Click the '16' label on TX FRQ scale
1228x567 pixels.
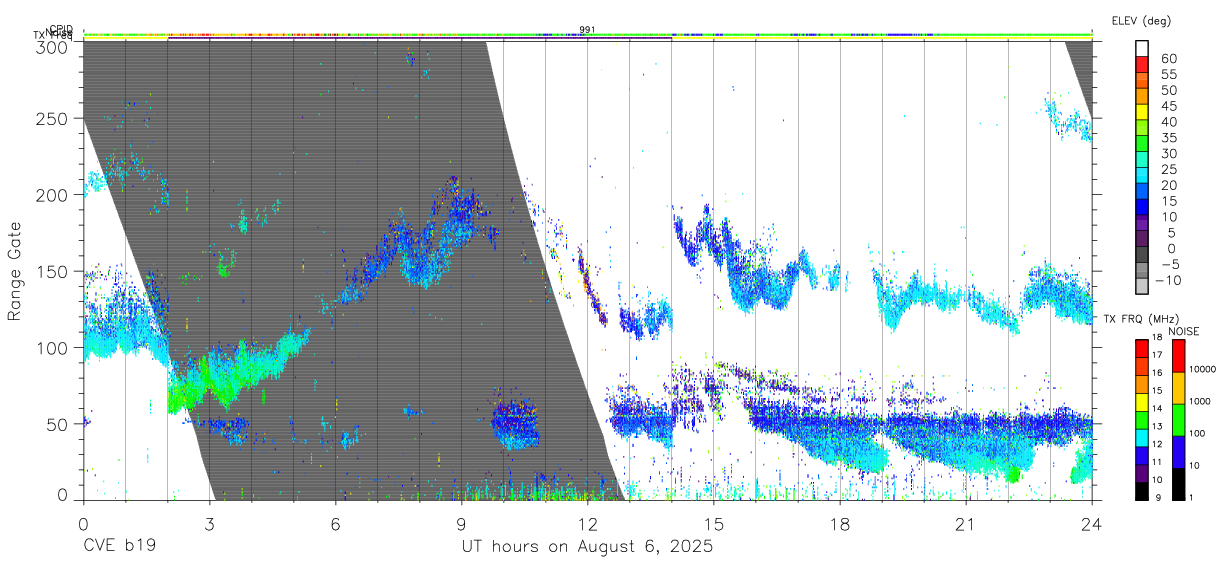click(x=1157, y=372)
